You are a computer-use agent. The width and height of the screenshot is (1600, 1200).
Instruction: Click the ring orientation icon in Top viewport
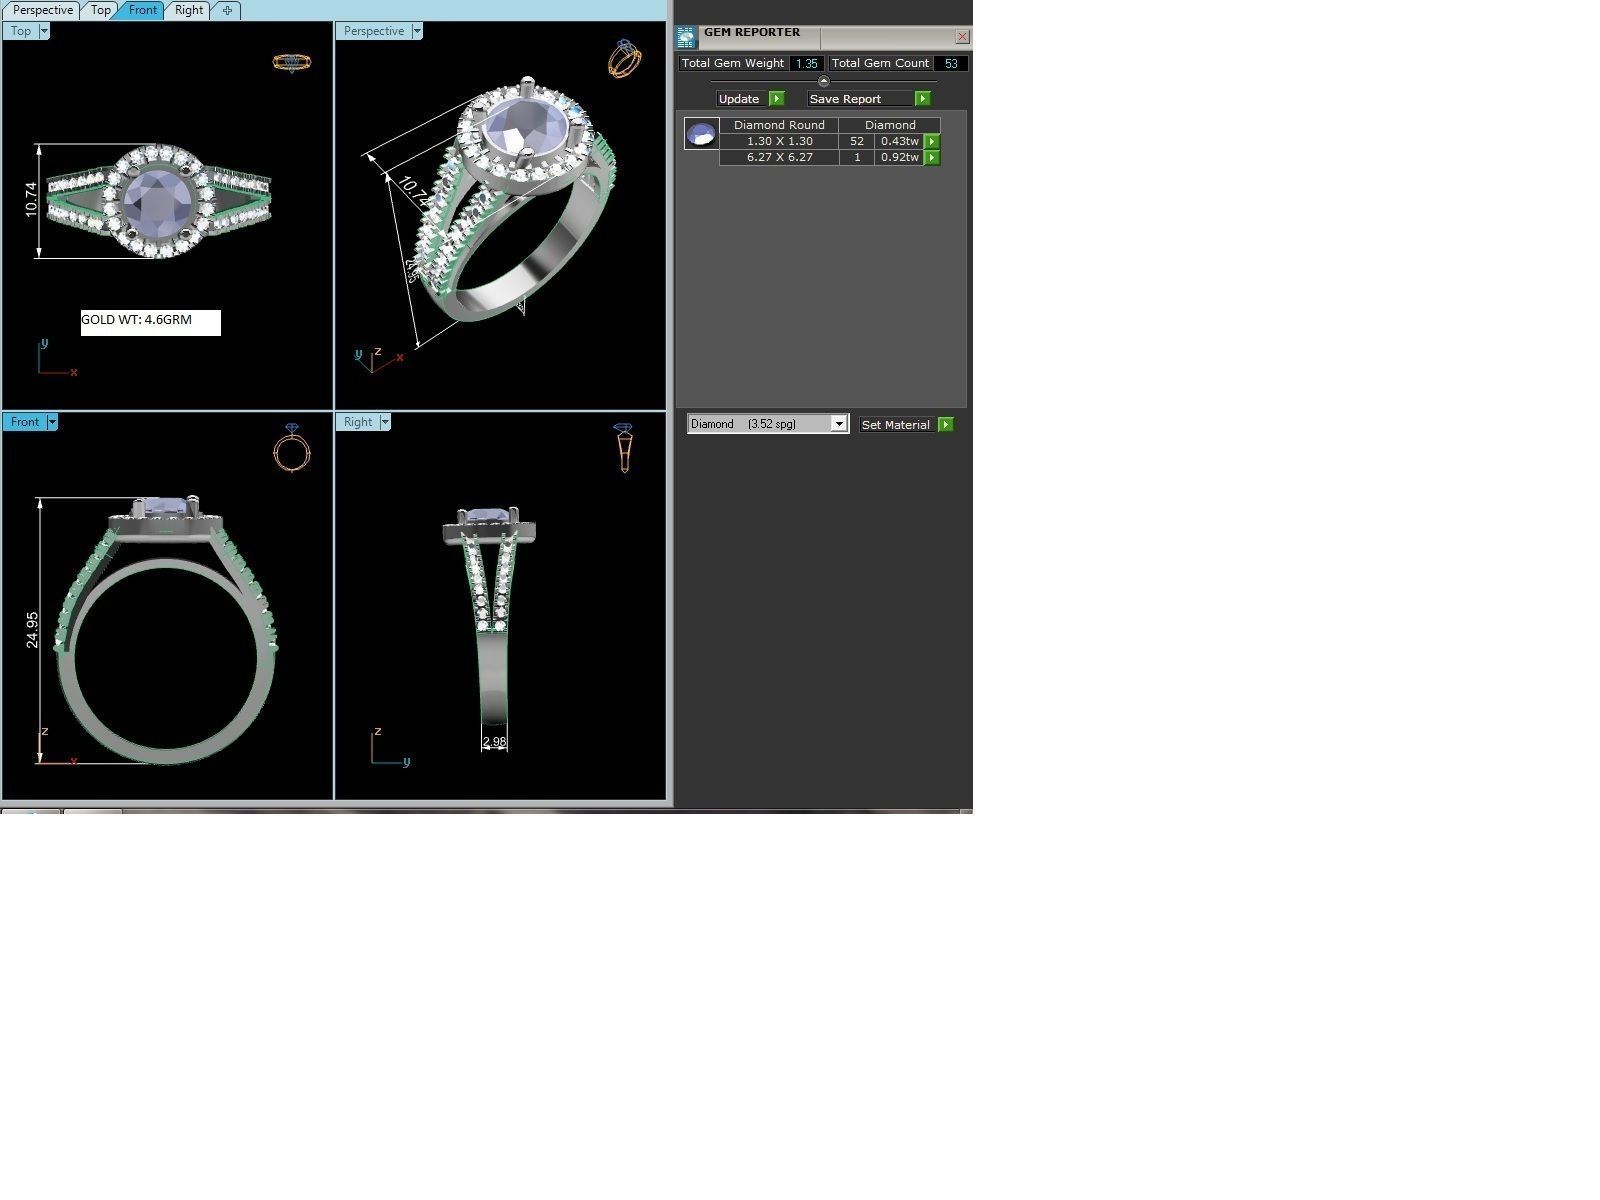coord(292,62)
